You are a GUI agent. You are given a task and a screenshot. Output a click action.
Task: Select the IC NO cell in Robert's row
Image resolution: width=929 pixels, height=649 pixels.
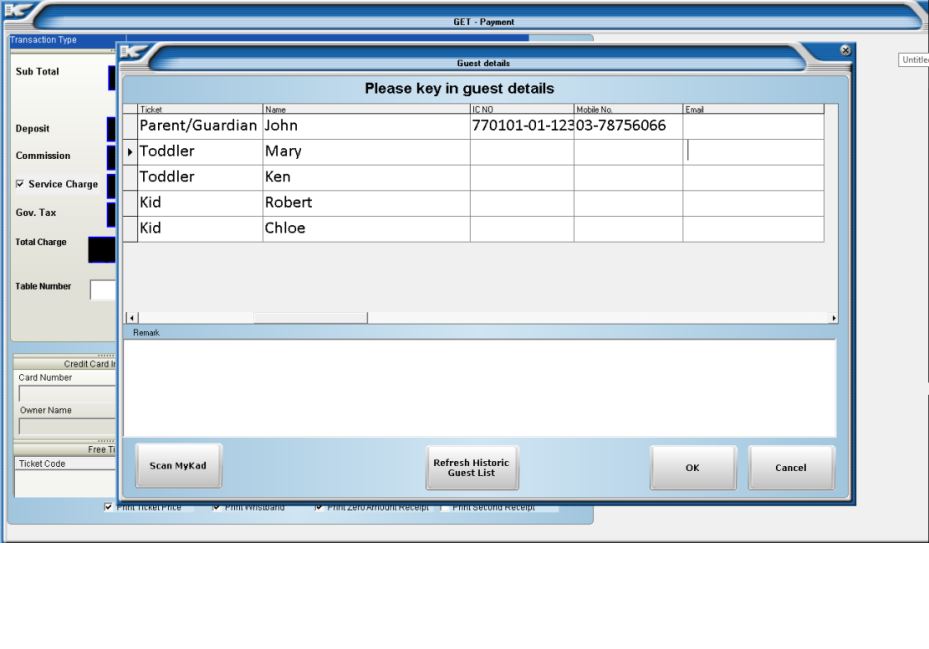point(522,203)
